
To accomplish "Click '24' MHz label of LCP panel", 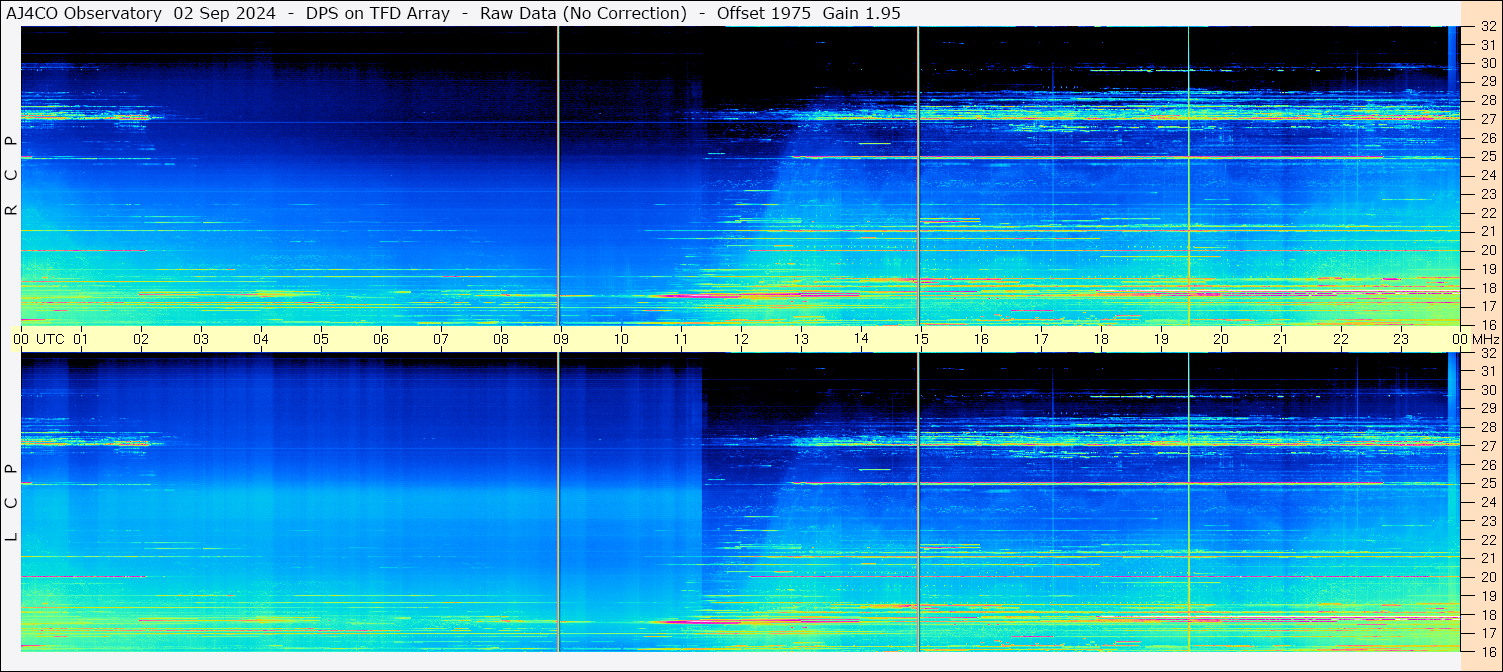I will point(1488,502).
